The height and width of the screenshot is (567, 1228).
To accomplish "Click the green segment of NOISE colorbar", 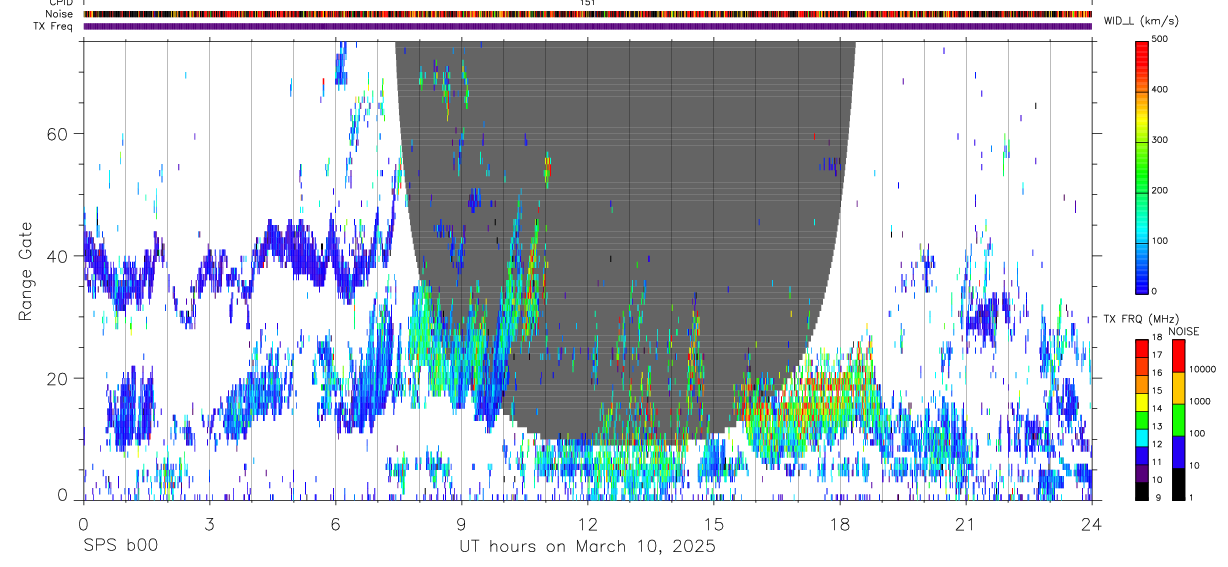I will pos(1179,420).
